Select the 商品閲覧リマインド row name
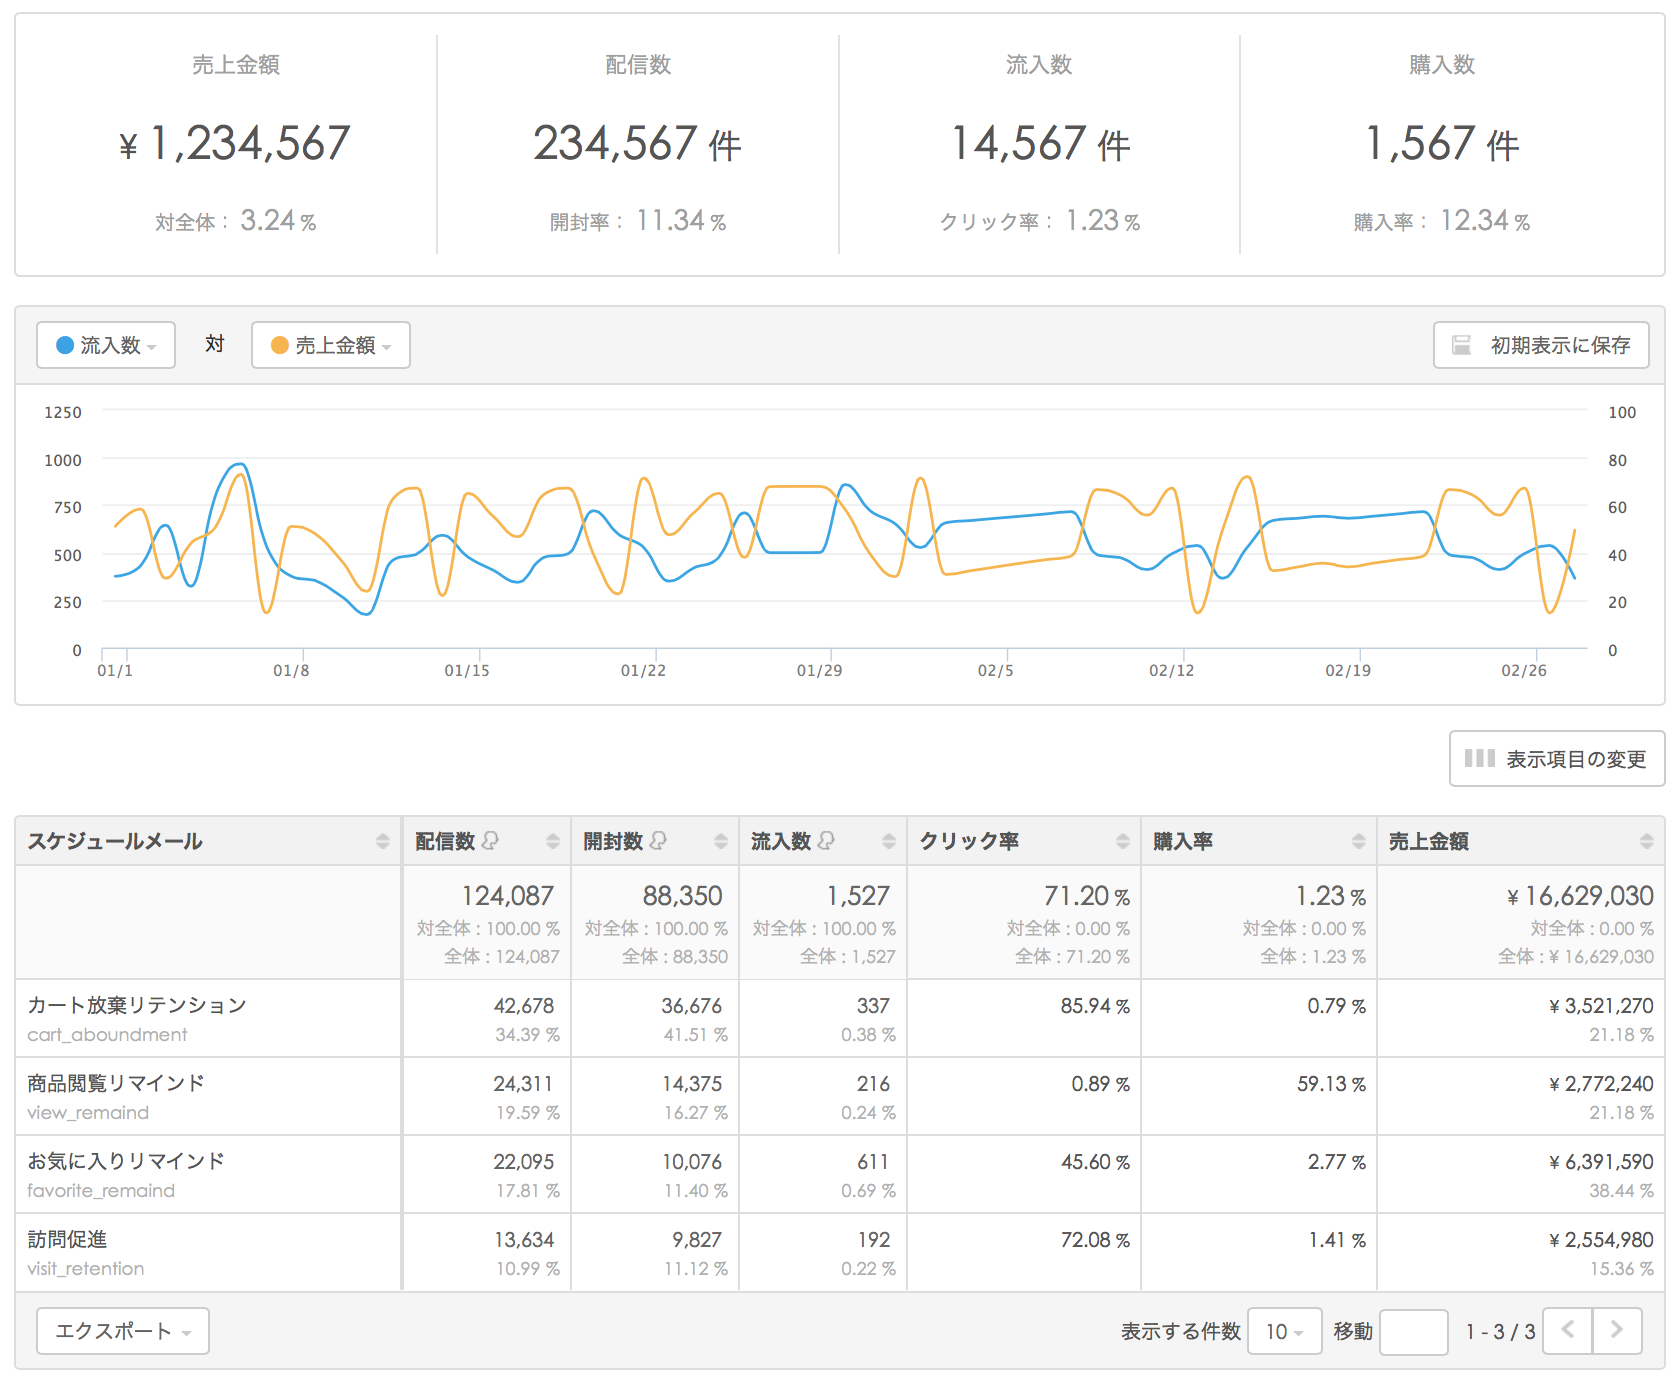This screenshot has width=1680, height=1376. (116, 1083)
